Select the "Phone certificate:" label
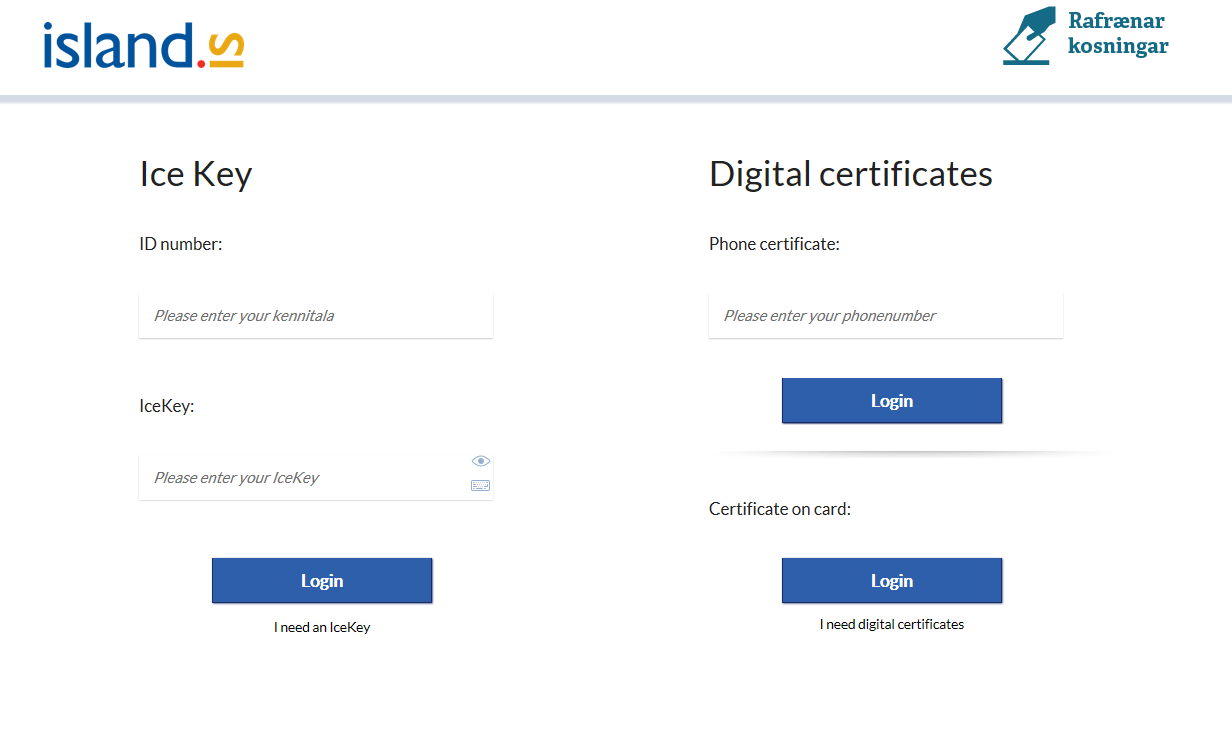 (x=774, y=244)
